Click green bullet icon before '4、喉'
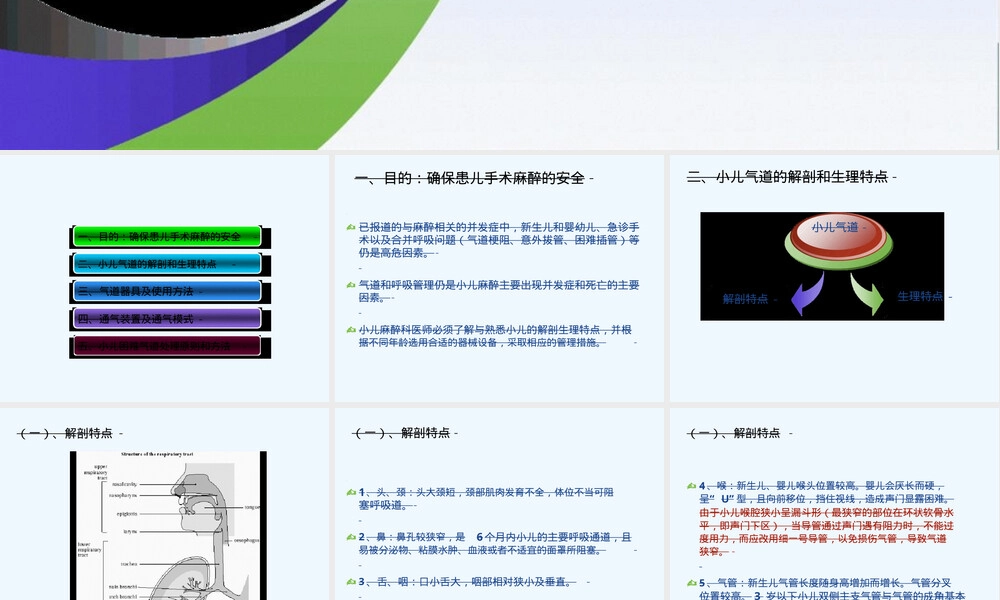The width and height of the screenshot is (1000, 600). [691, 486]
